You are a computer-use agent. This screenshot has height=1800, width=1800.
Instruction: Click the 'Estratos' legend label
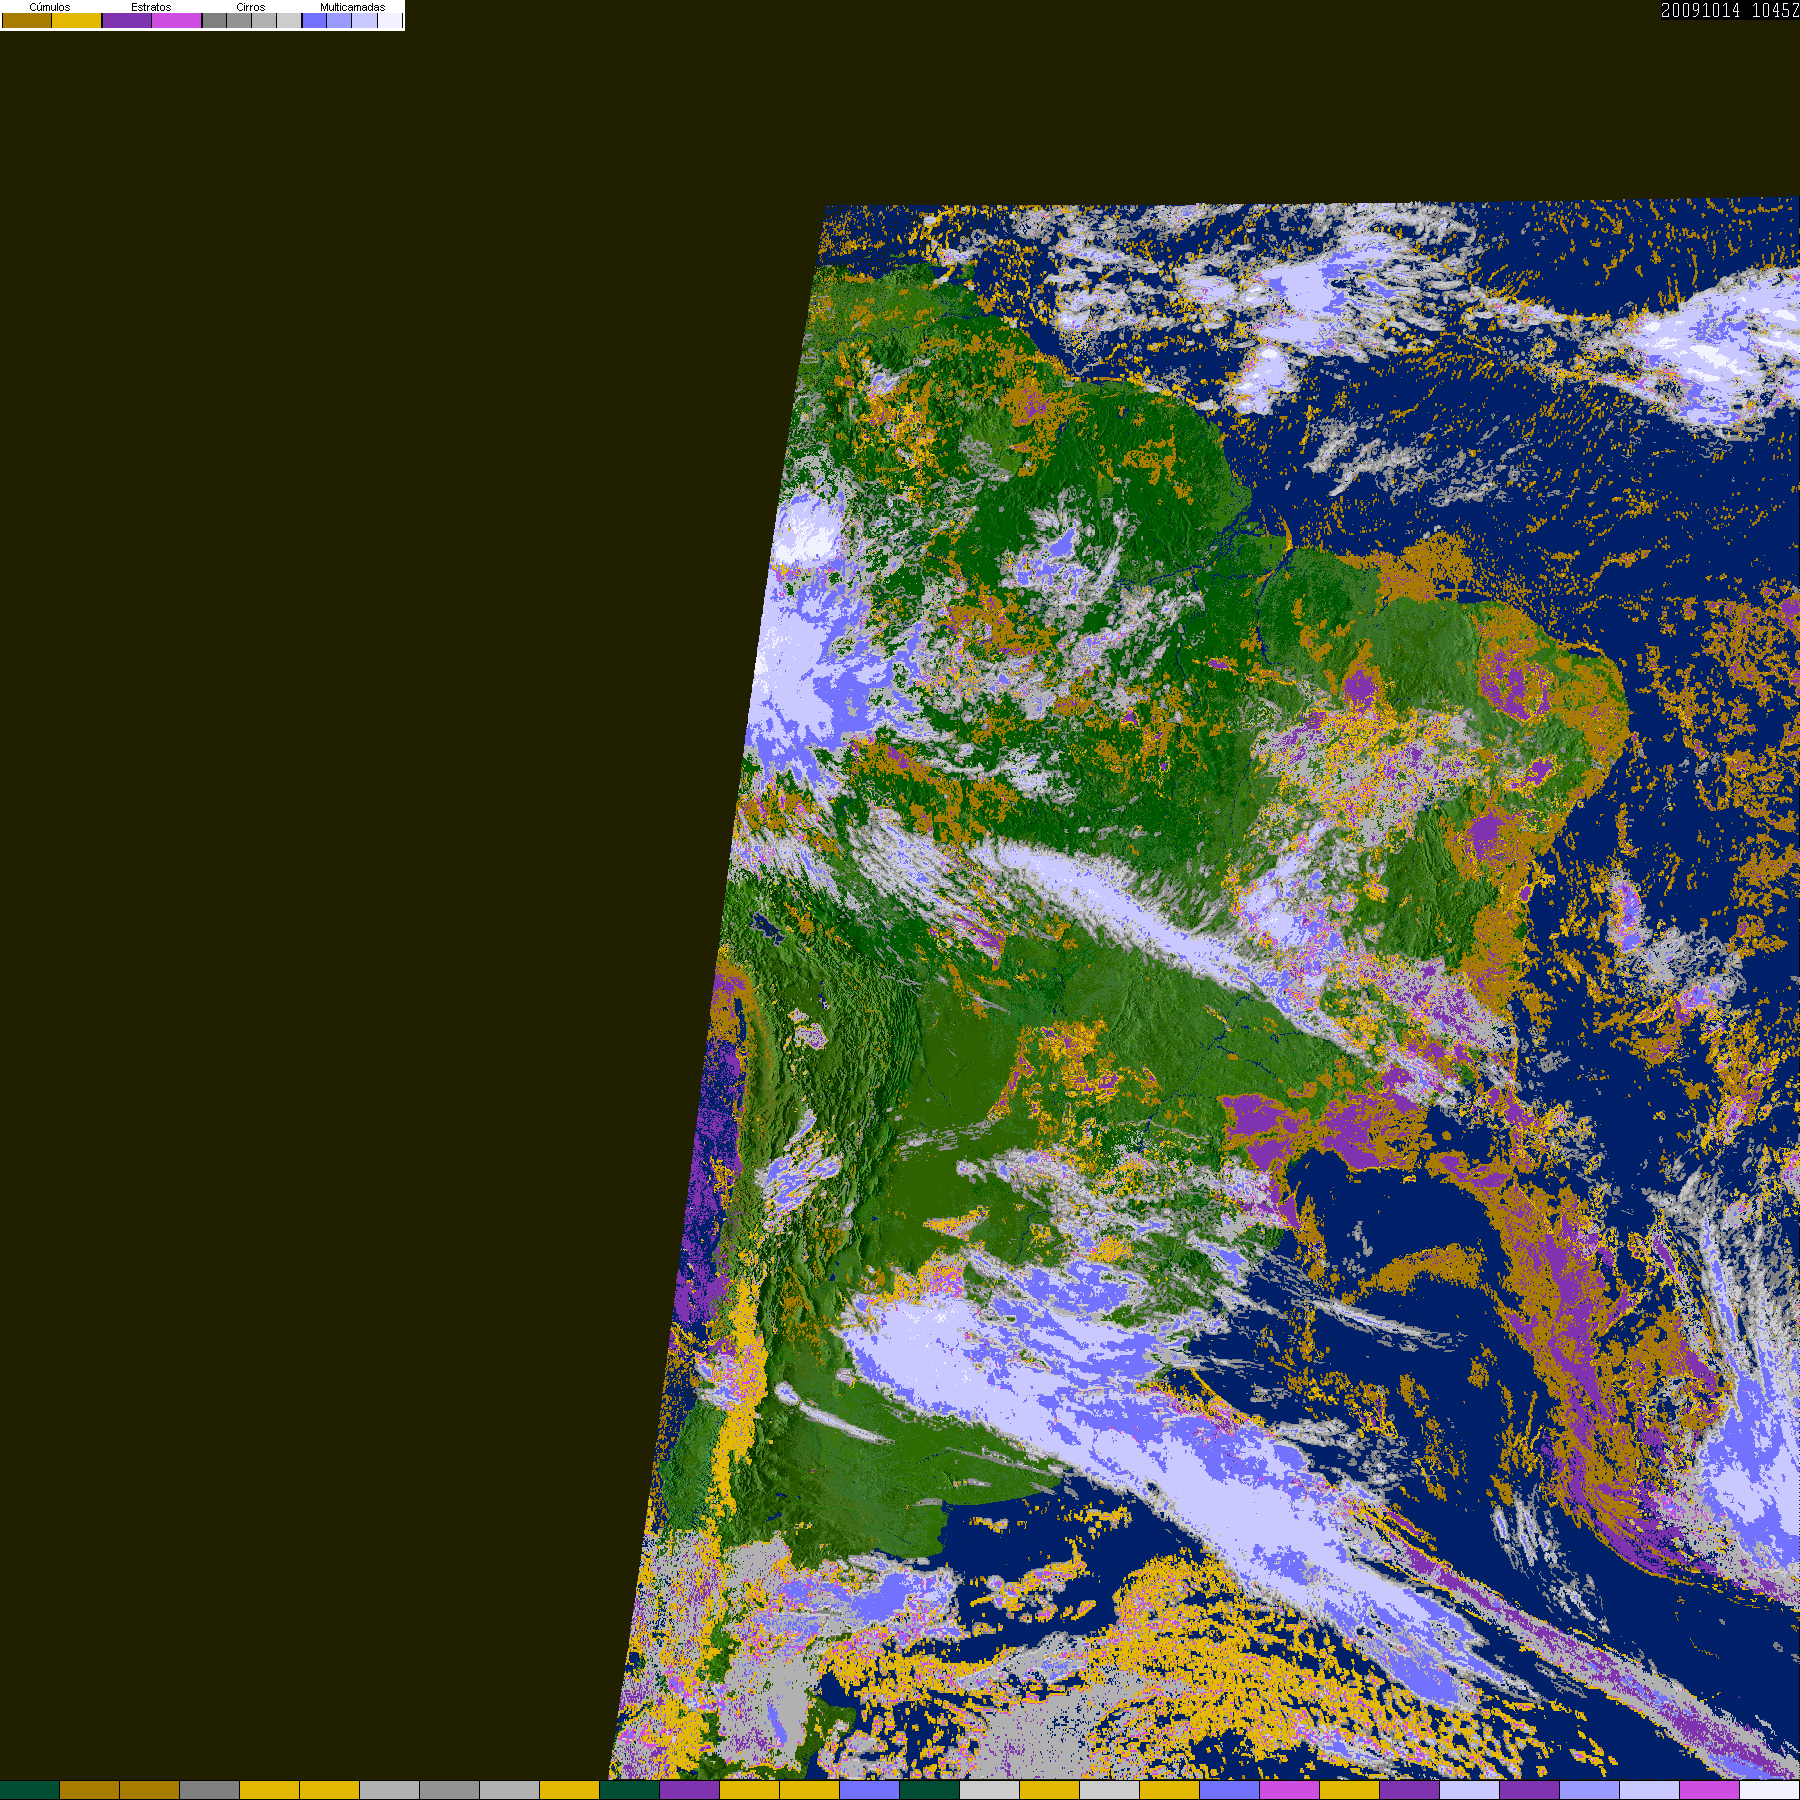[x=151, y=7]
